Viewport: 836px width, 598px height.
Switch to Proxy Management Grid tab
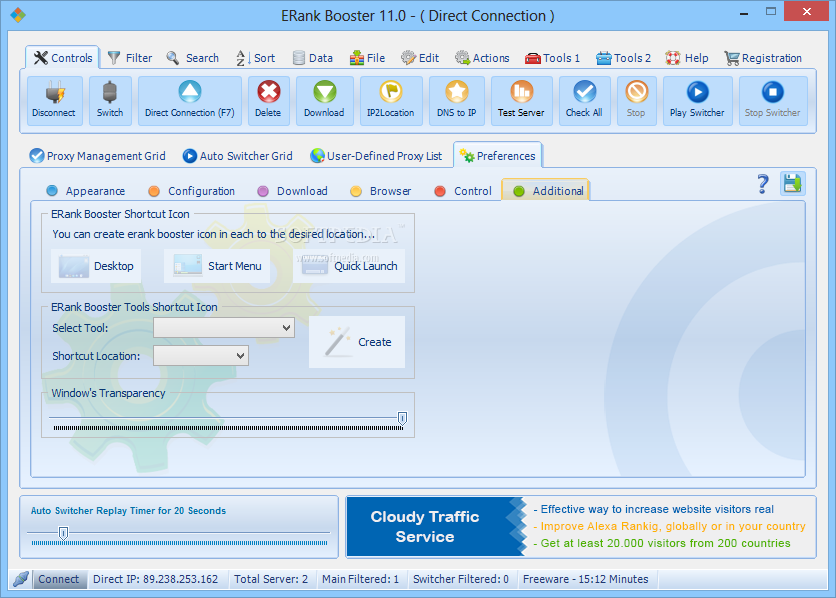[98, 156]
